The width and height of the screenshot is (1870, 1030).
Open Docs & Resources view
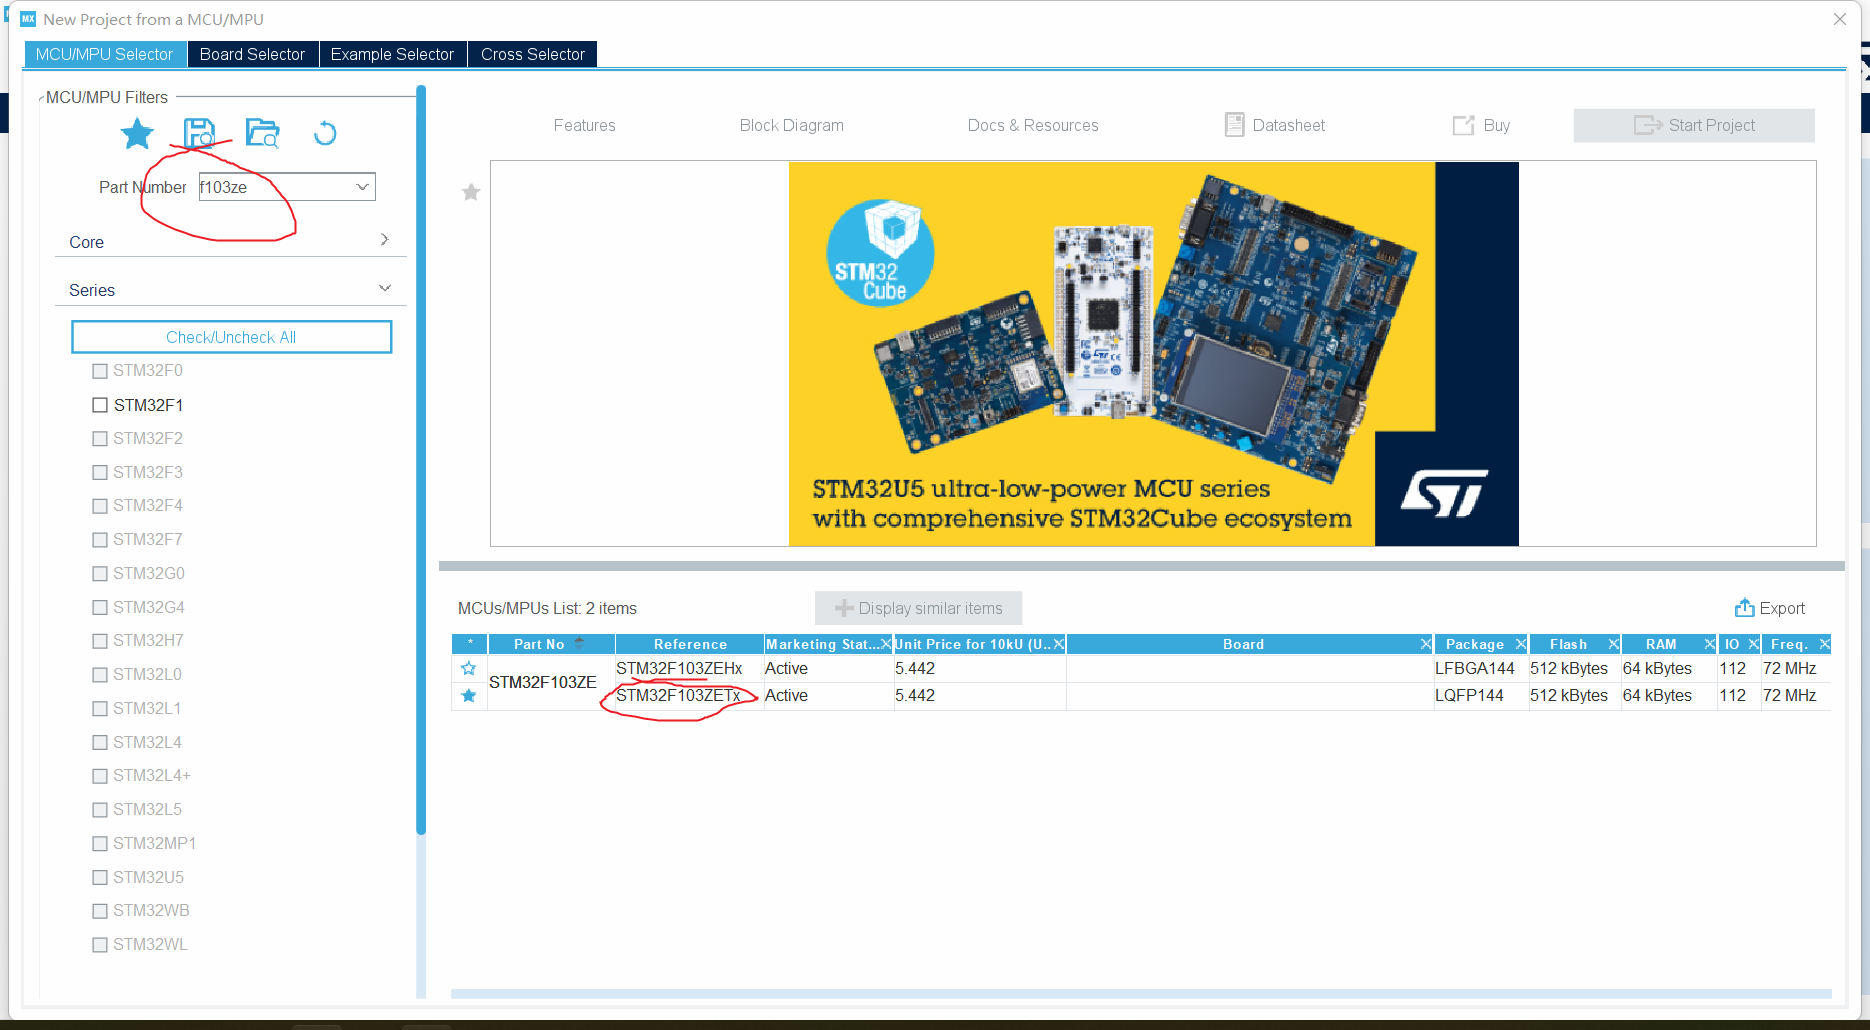click(1033, 125)
